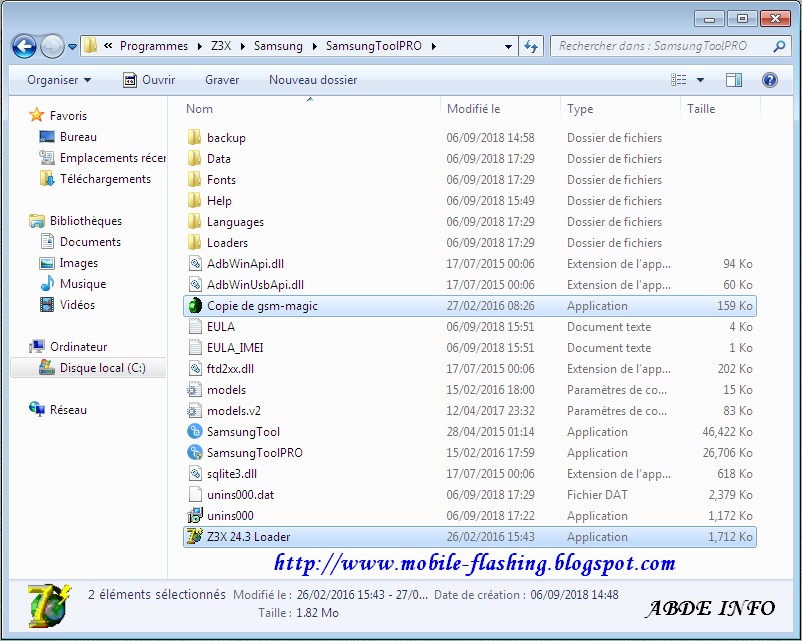
Task: Select ftd2xx.dll file icon
Action: [x=195, y=368]
